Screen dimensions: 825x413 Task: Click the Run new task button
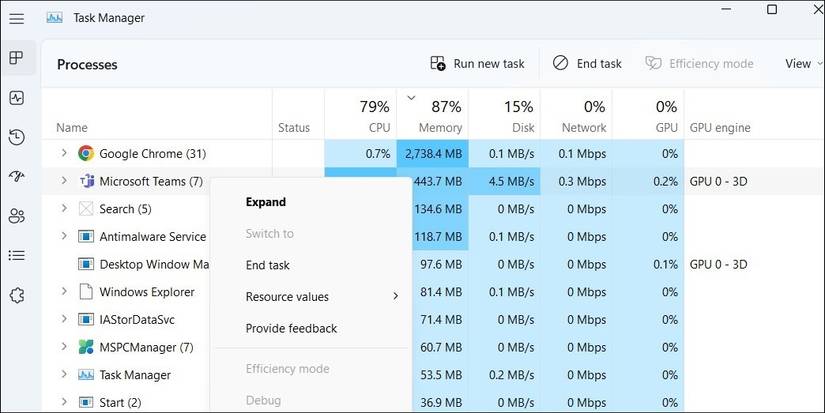(477, 64)
